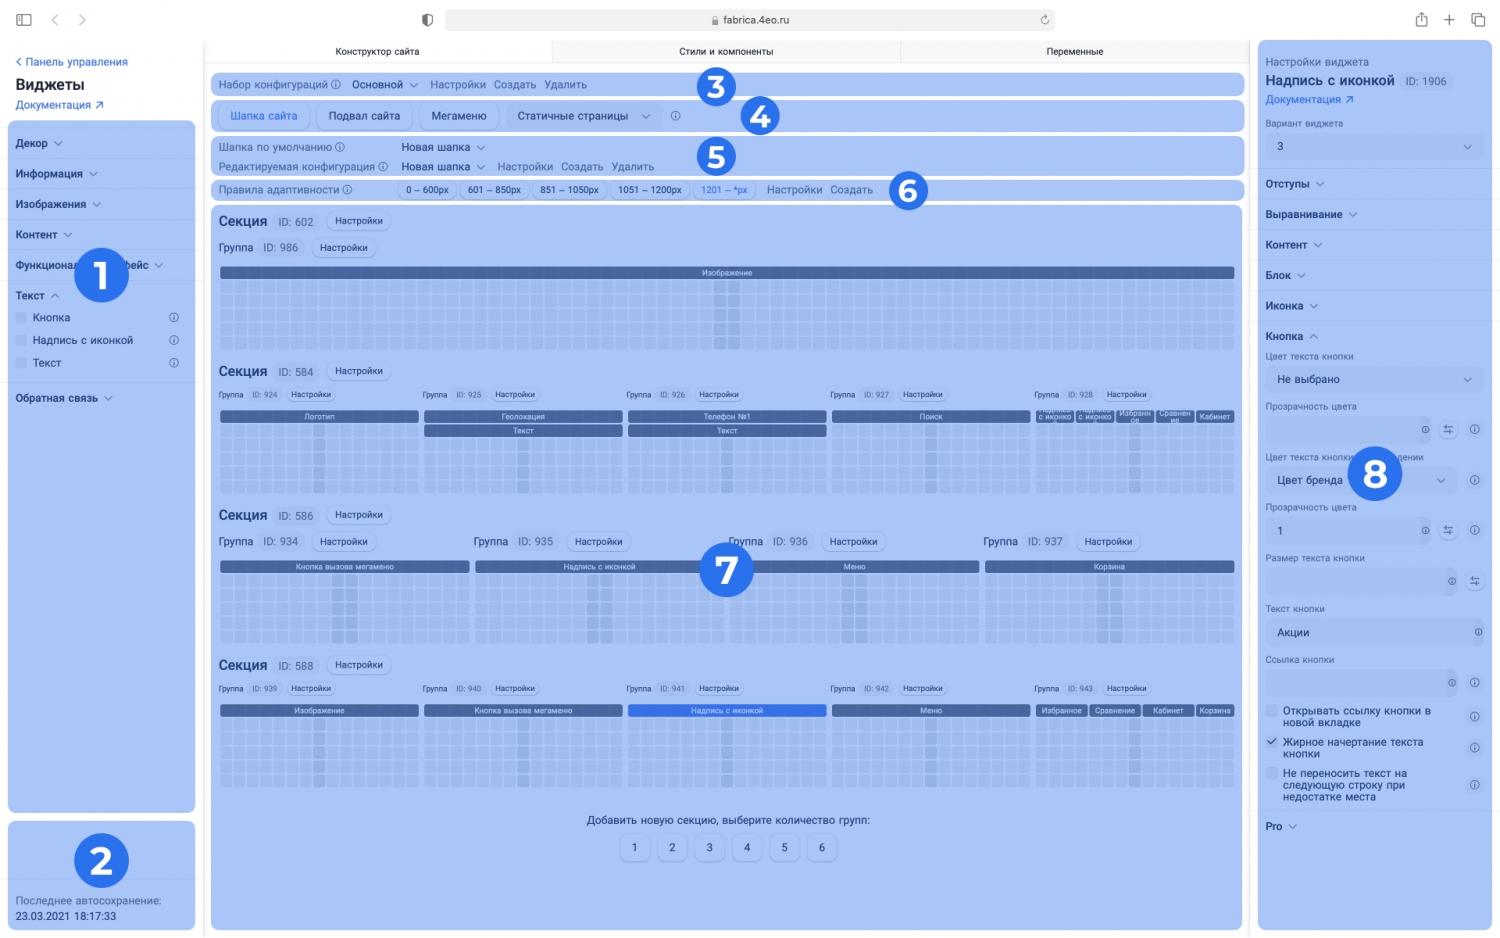Open the Документация link under Виджеты

58,105
